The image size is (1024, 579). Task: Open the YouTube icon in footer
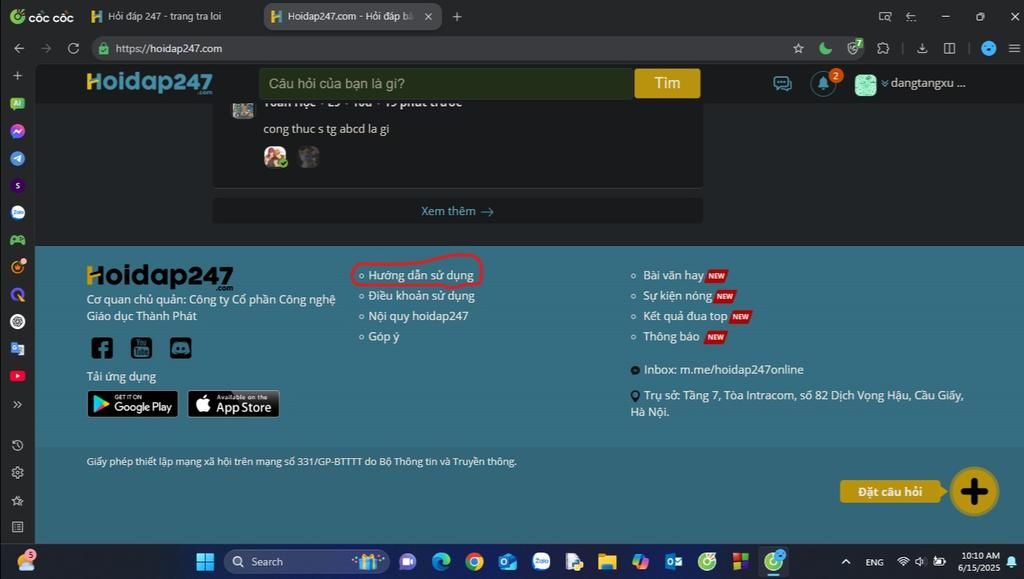click(x=141, y=348)
